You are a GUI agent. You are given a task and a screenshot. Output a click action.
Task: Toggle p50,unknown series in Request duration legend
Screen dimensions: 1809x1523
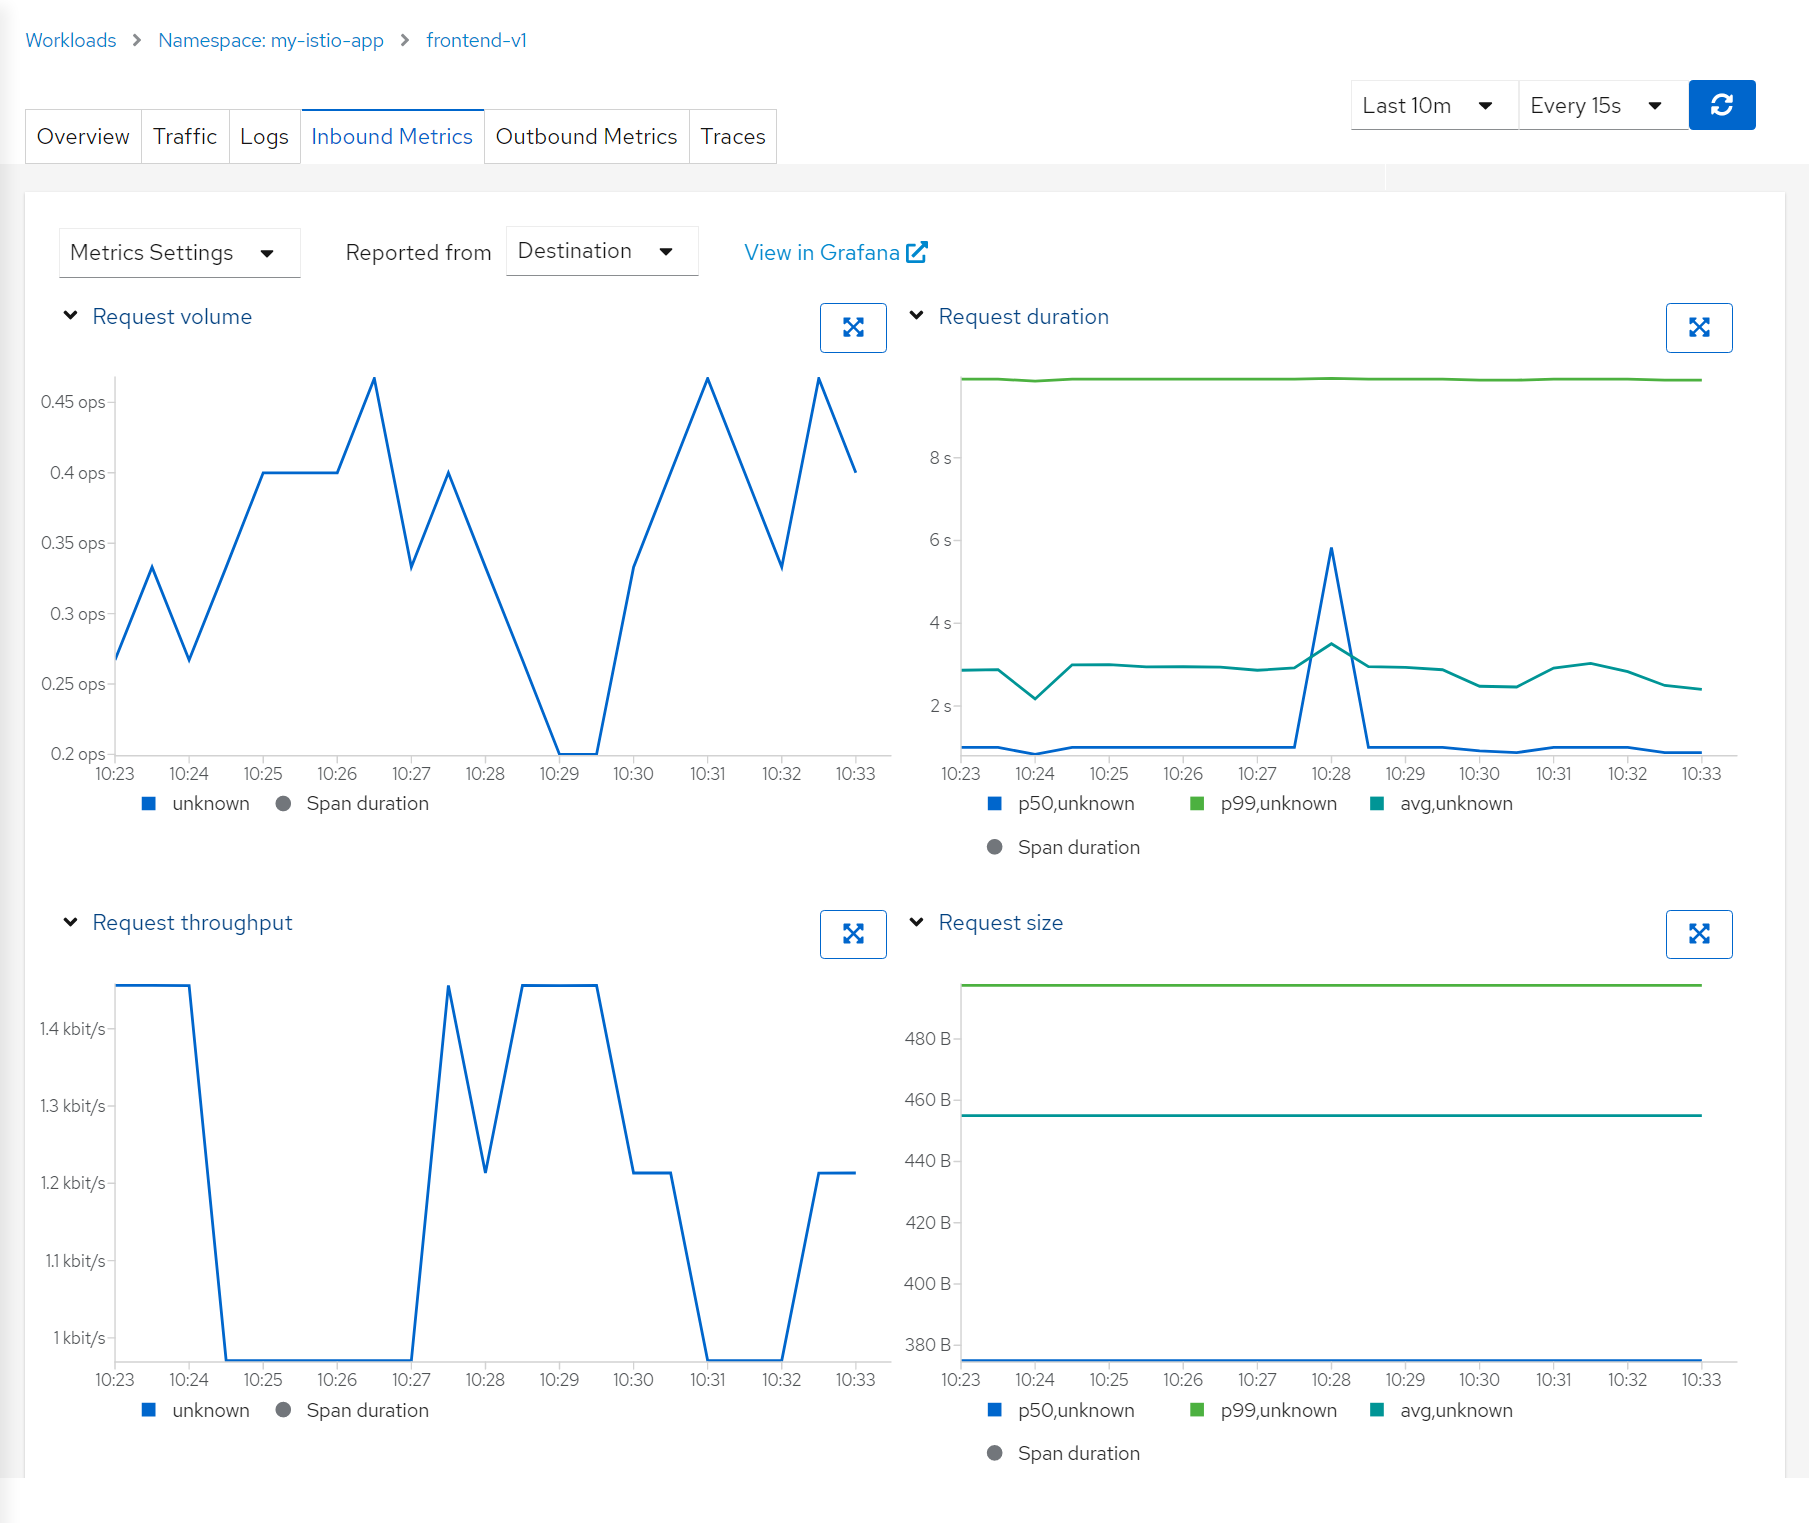tap(1061, 803)
